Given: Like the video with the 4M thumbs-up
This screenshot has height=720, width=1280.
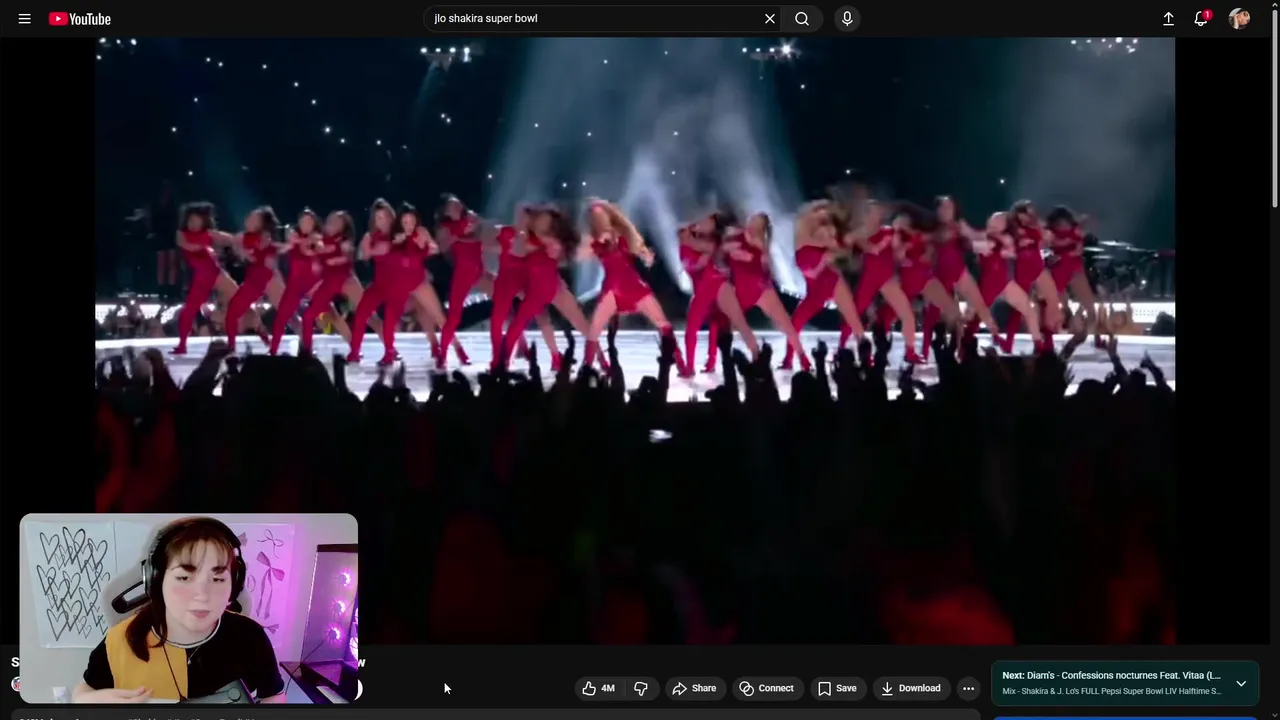Looking at the screenshot, I should (x=599, y=688).
